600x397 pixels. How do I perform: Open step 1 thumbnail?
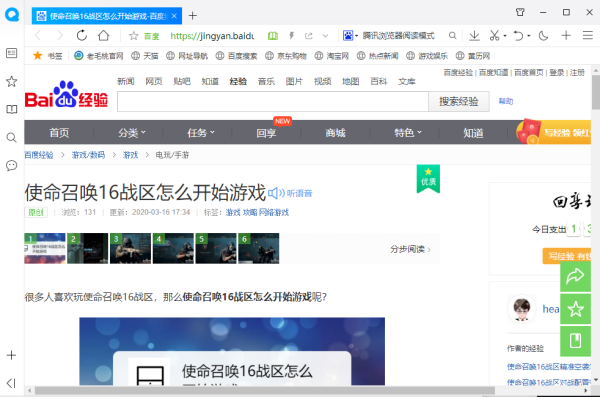coord(45,248)
